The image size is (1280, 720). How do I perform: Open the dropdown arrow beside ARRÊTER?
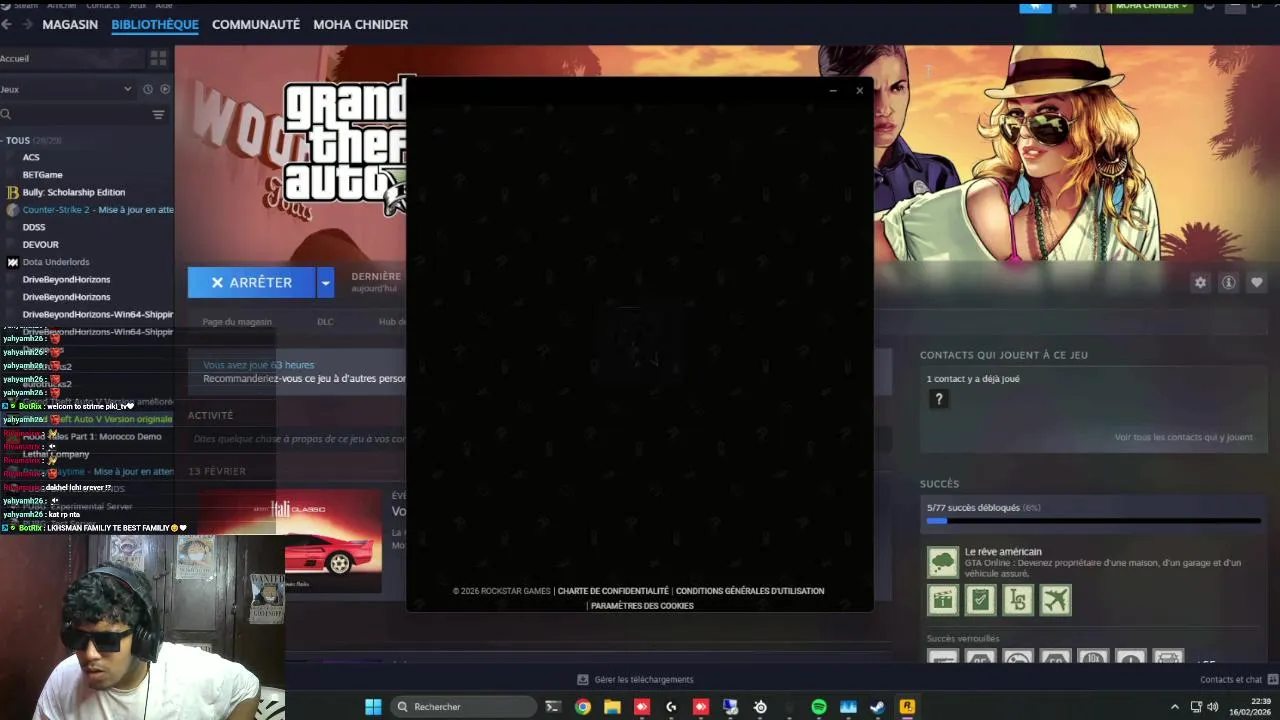coord(325,283)
